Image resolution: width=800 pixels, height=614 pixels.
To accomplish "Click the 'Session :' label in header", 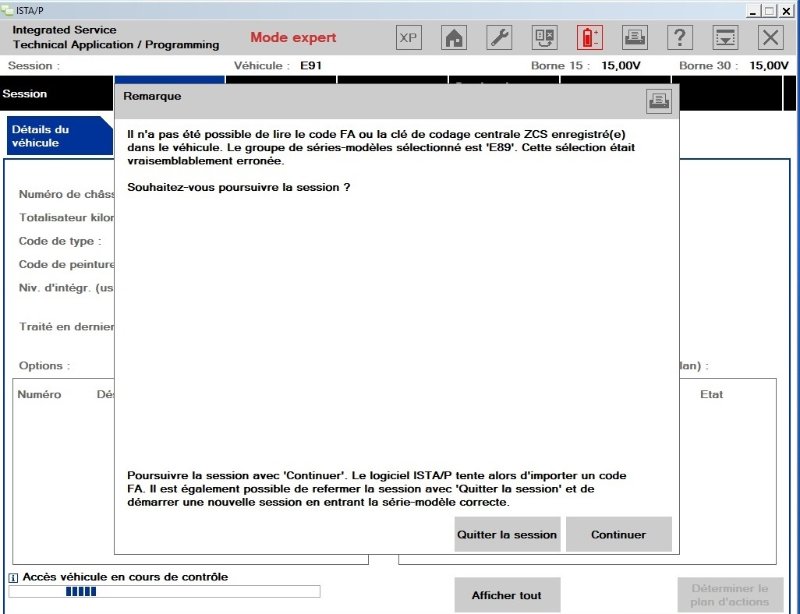I will [34, 65].
